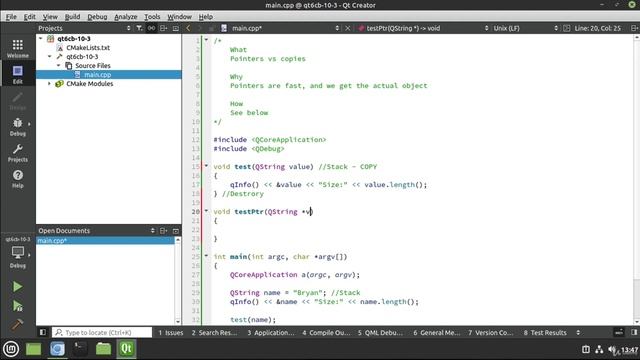Image resolution: width=640 pixels, height=360 pixels.
Task: Open the Compile Output pane
Action: click(326, 332)
